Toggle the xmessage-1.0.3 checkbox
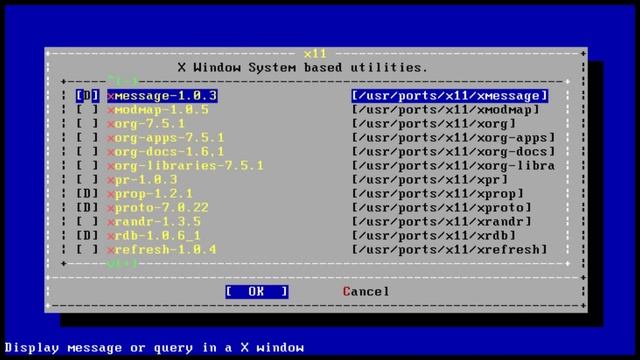The height and width of the screenshot is (360, 640). click(x=87, y=96)
